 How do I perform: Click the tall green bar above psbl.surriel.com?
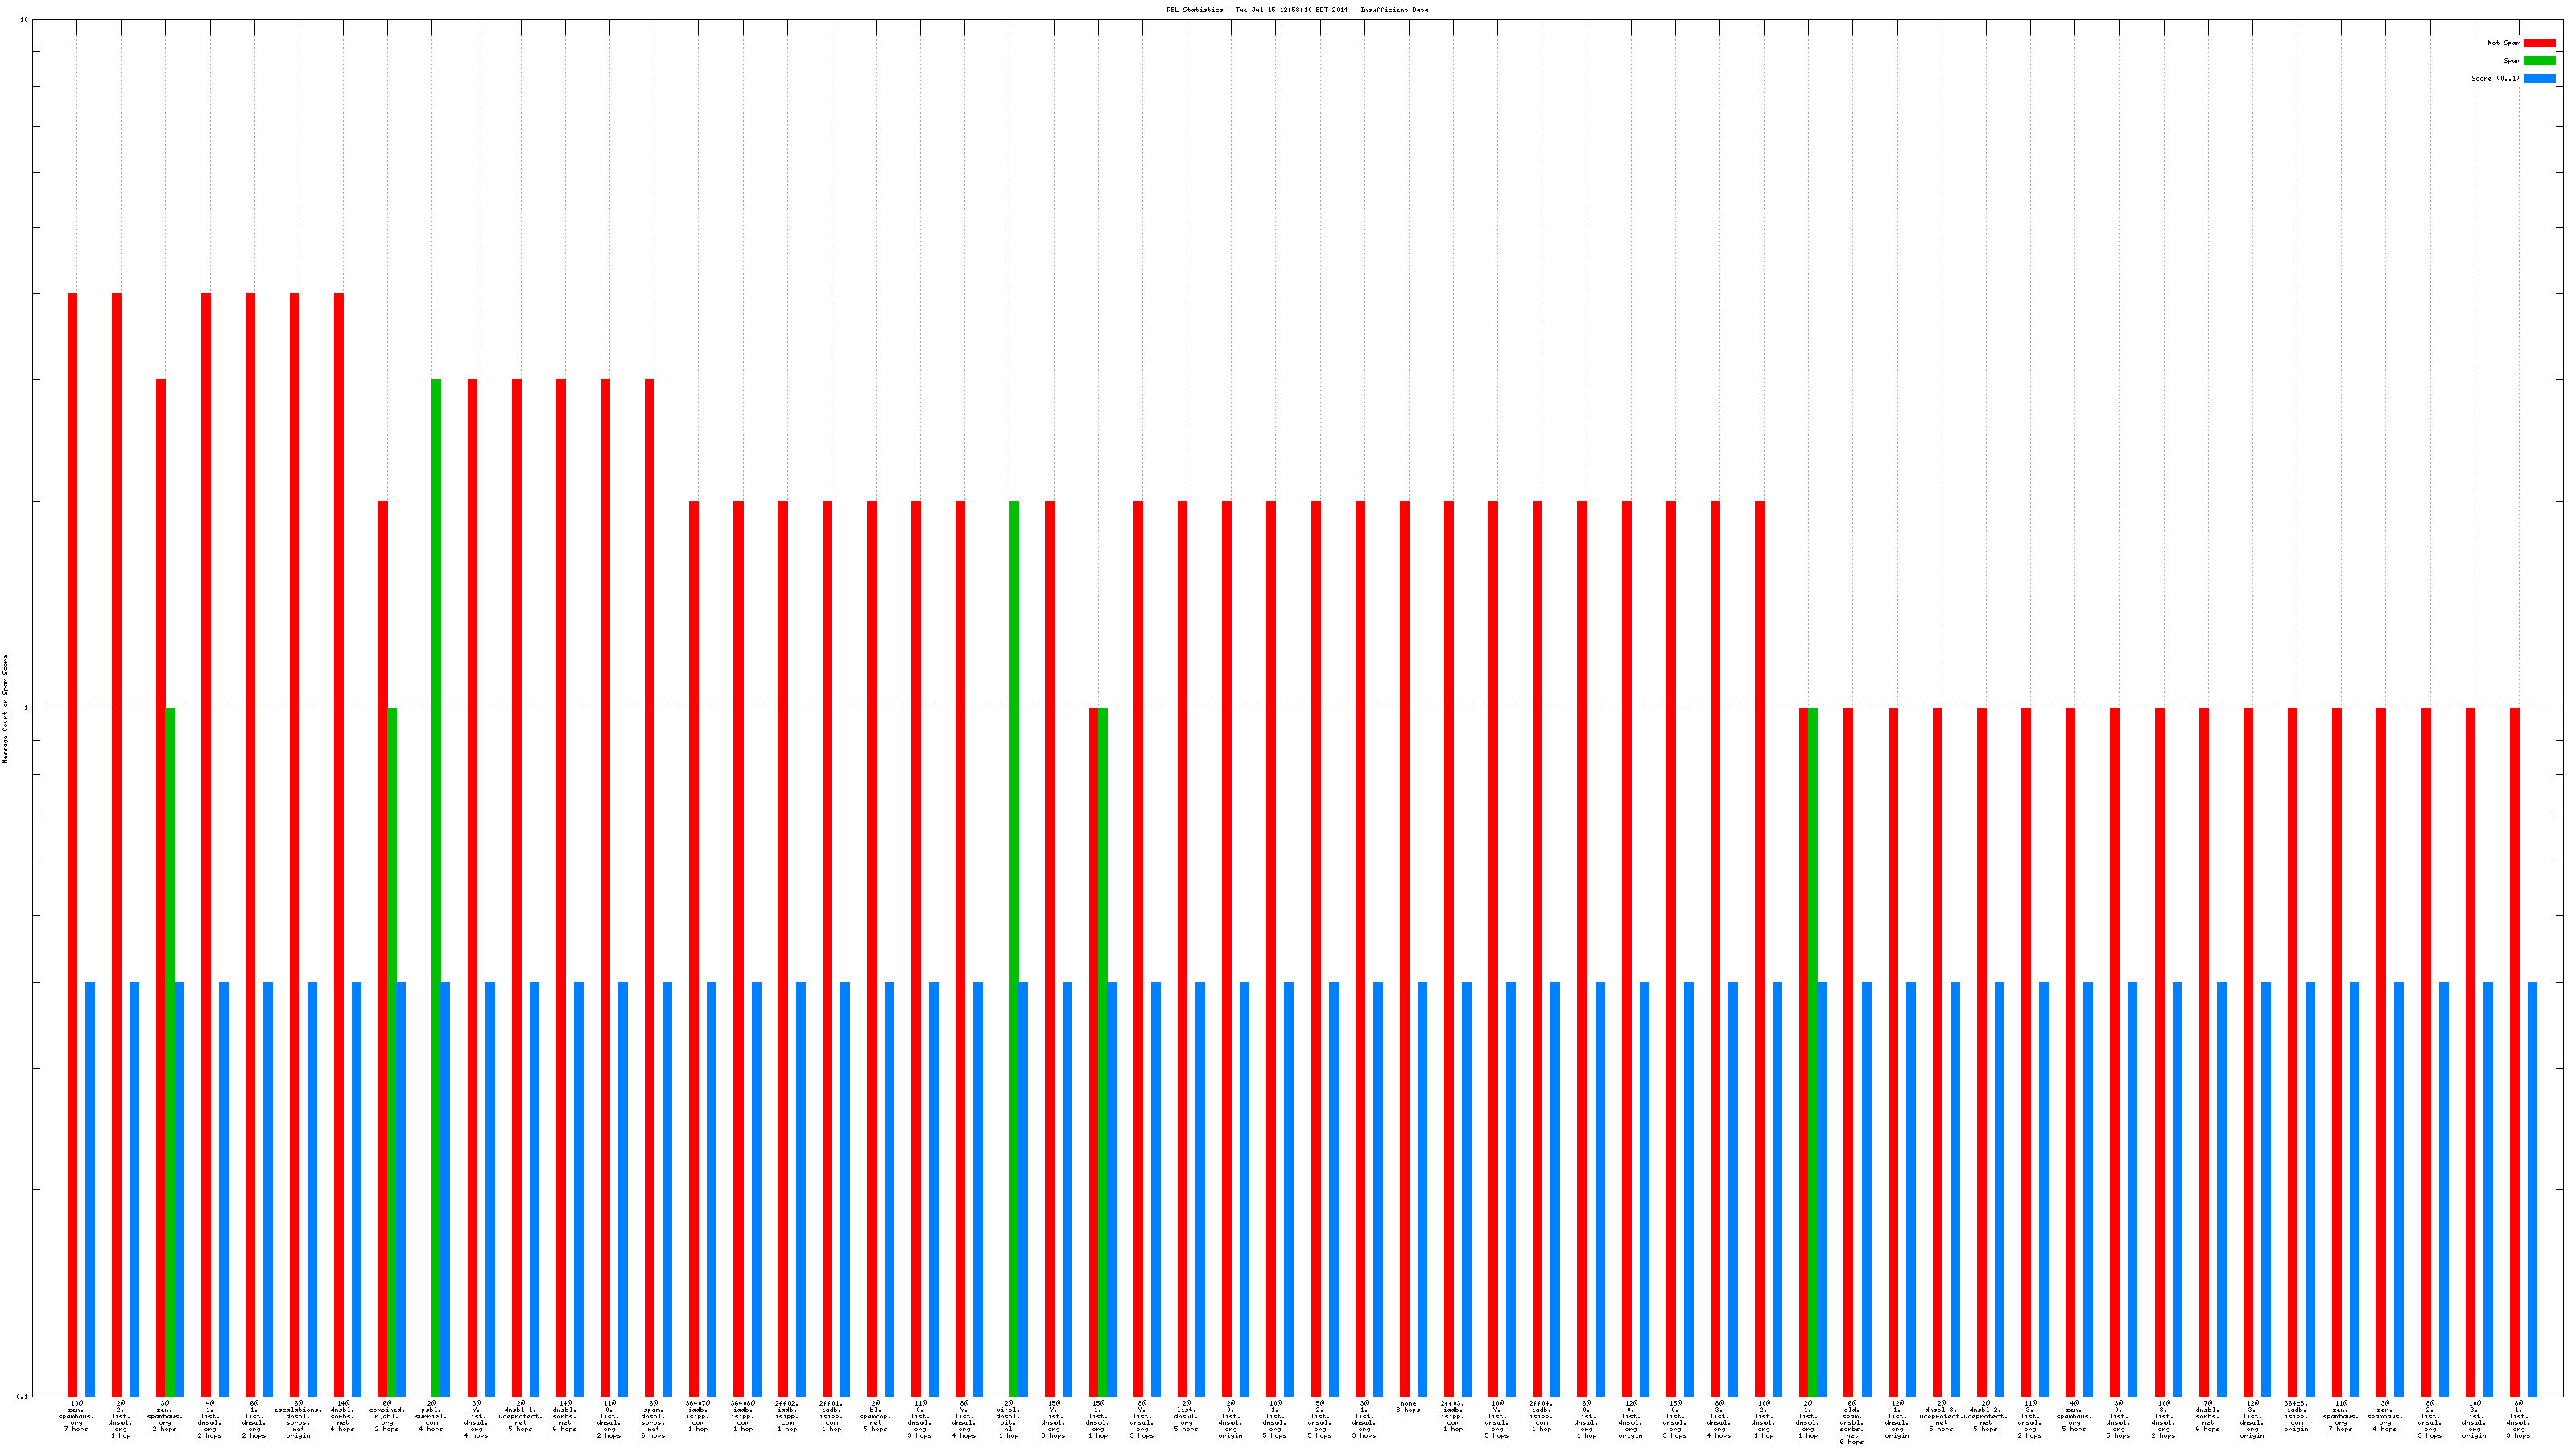coord(436,680)
